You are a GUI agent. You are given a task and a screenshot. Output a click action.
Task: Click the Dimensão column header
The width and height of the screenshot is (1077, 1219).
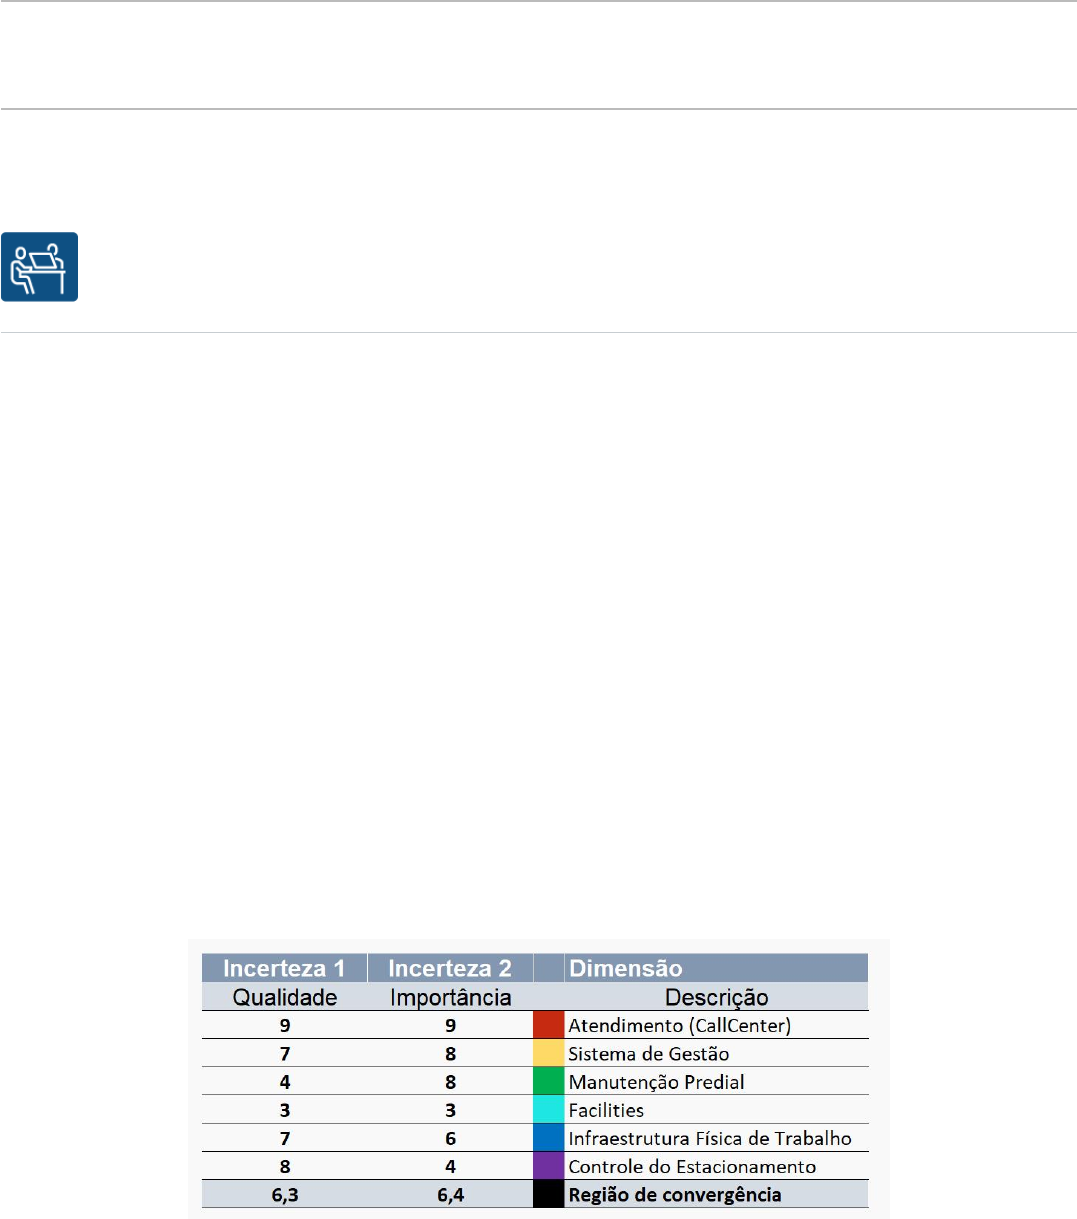(626, 968)
